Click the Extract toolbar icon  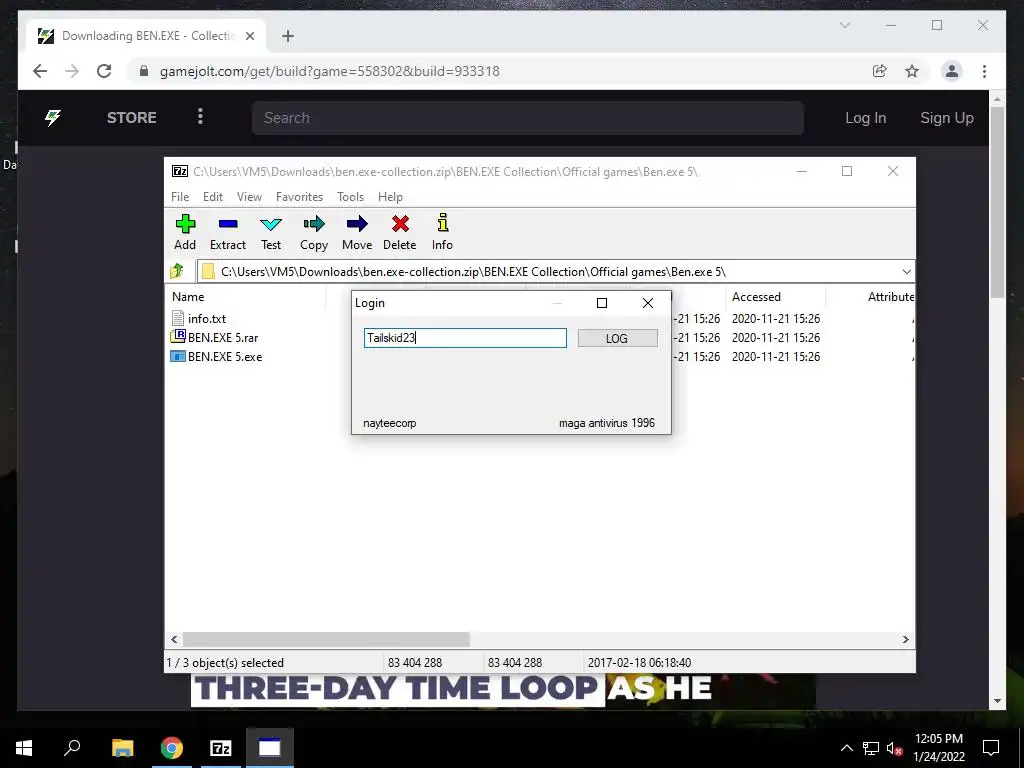pyautogui.click(x=228, y=225)
